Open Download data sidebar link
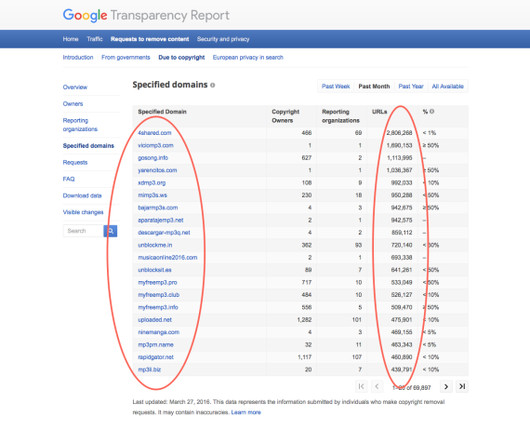 [82, 196]
